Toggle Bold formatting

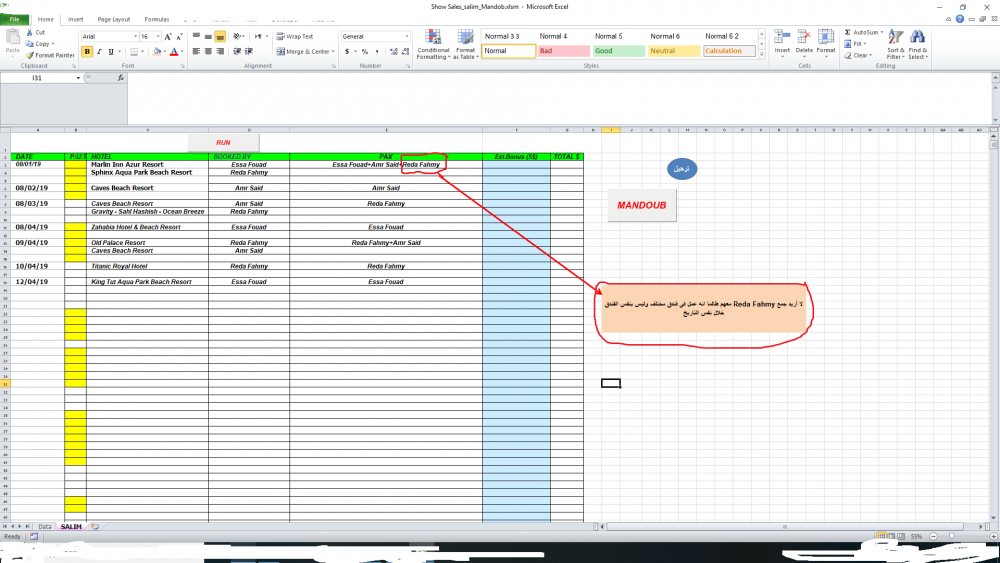click(x=87, y=52)
